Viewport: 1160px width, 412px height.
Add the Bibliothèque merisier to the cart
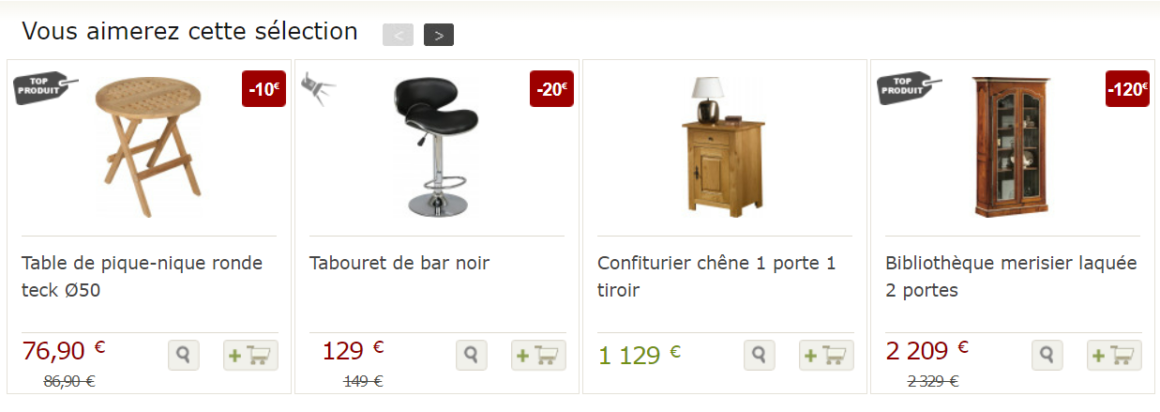point(1114,355)
